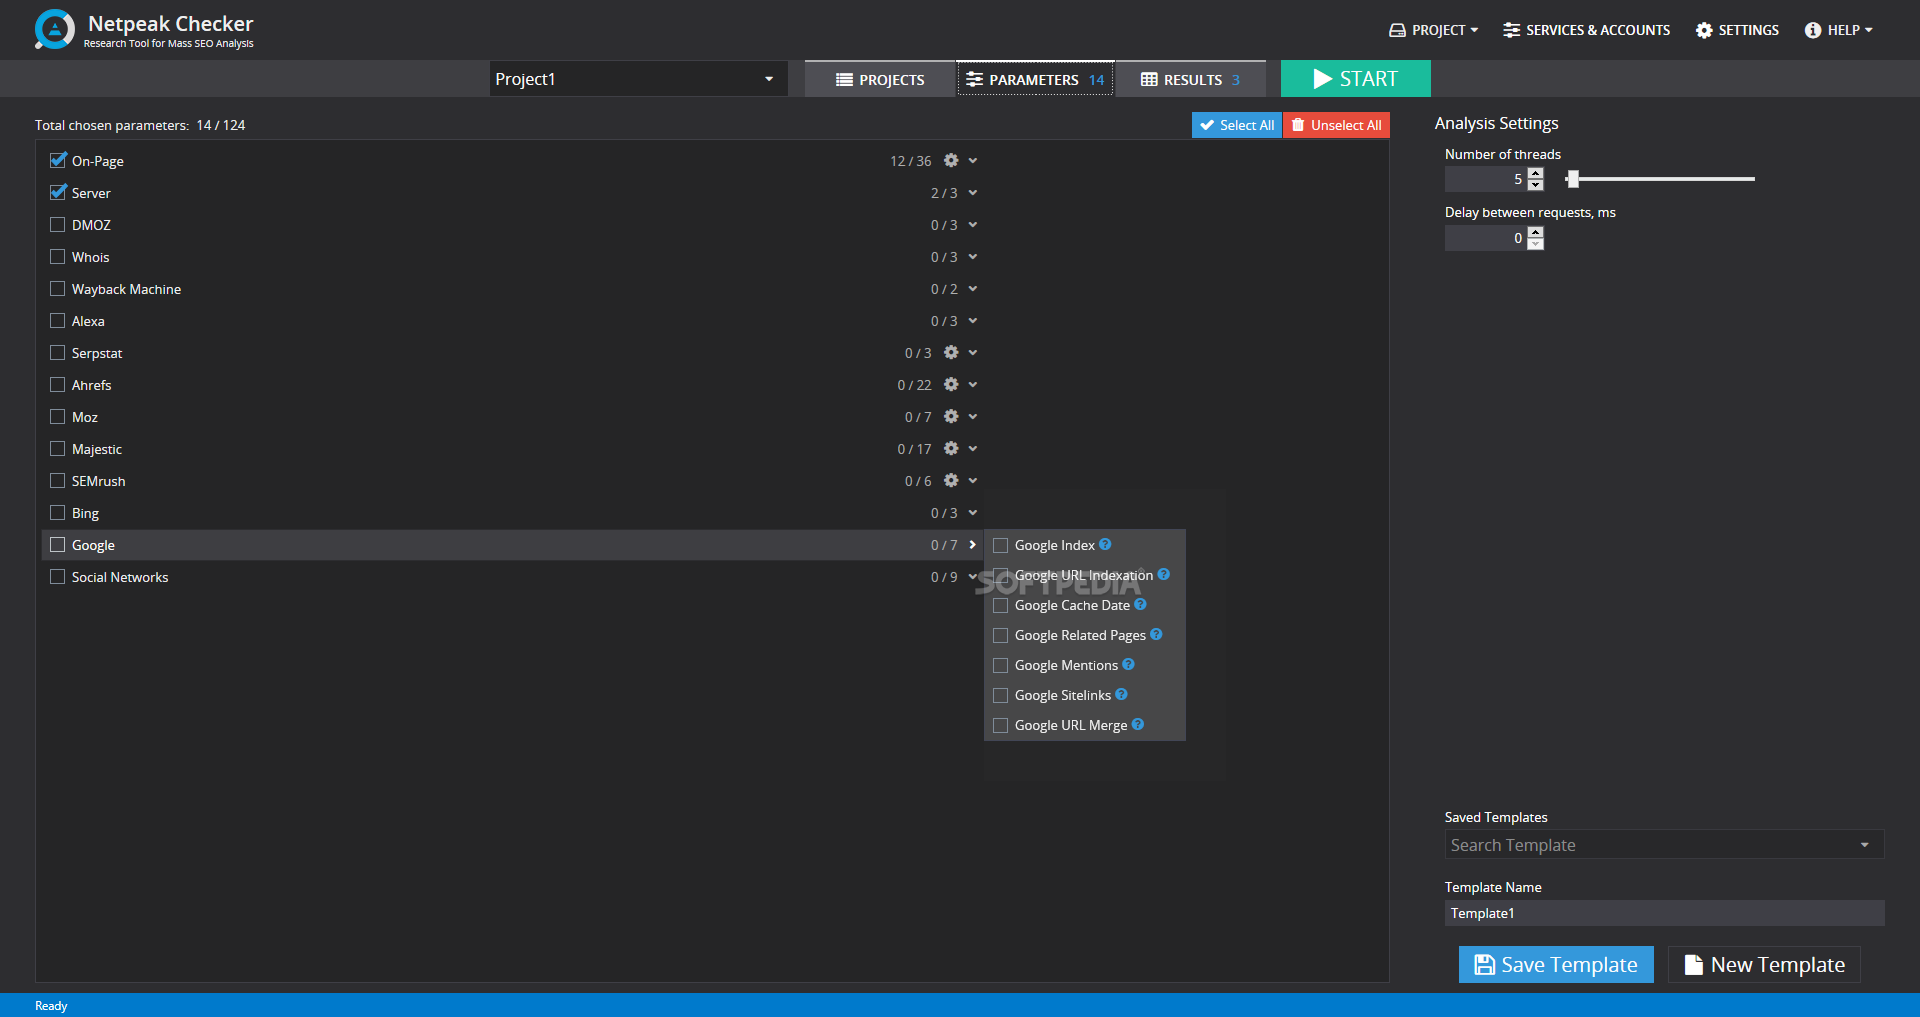Open Ahrefs settings gear icon
This screenshot has height=1017, width=1920.
[951, 384]
